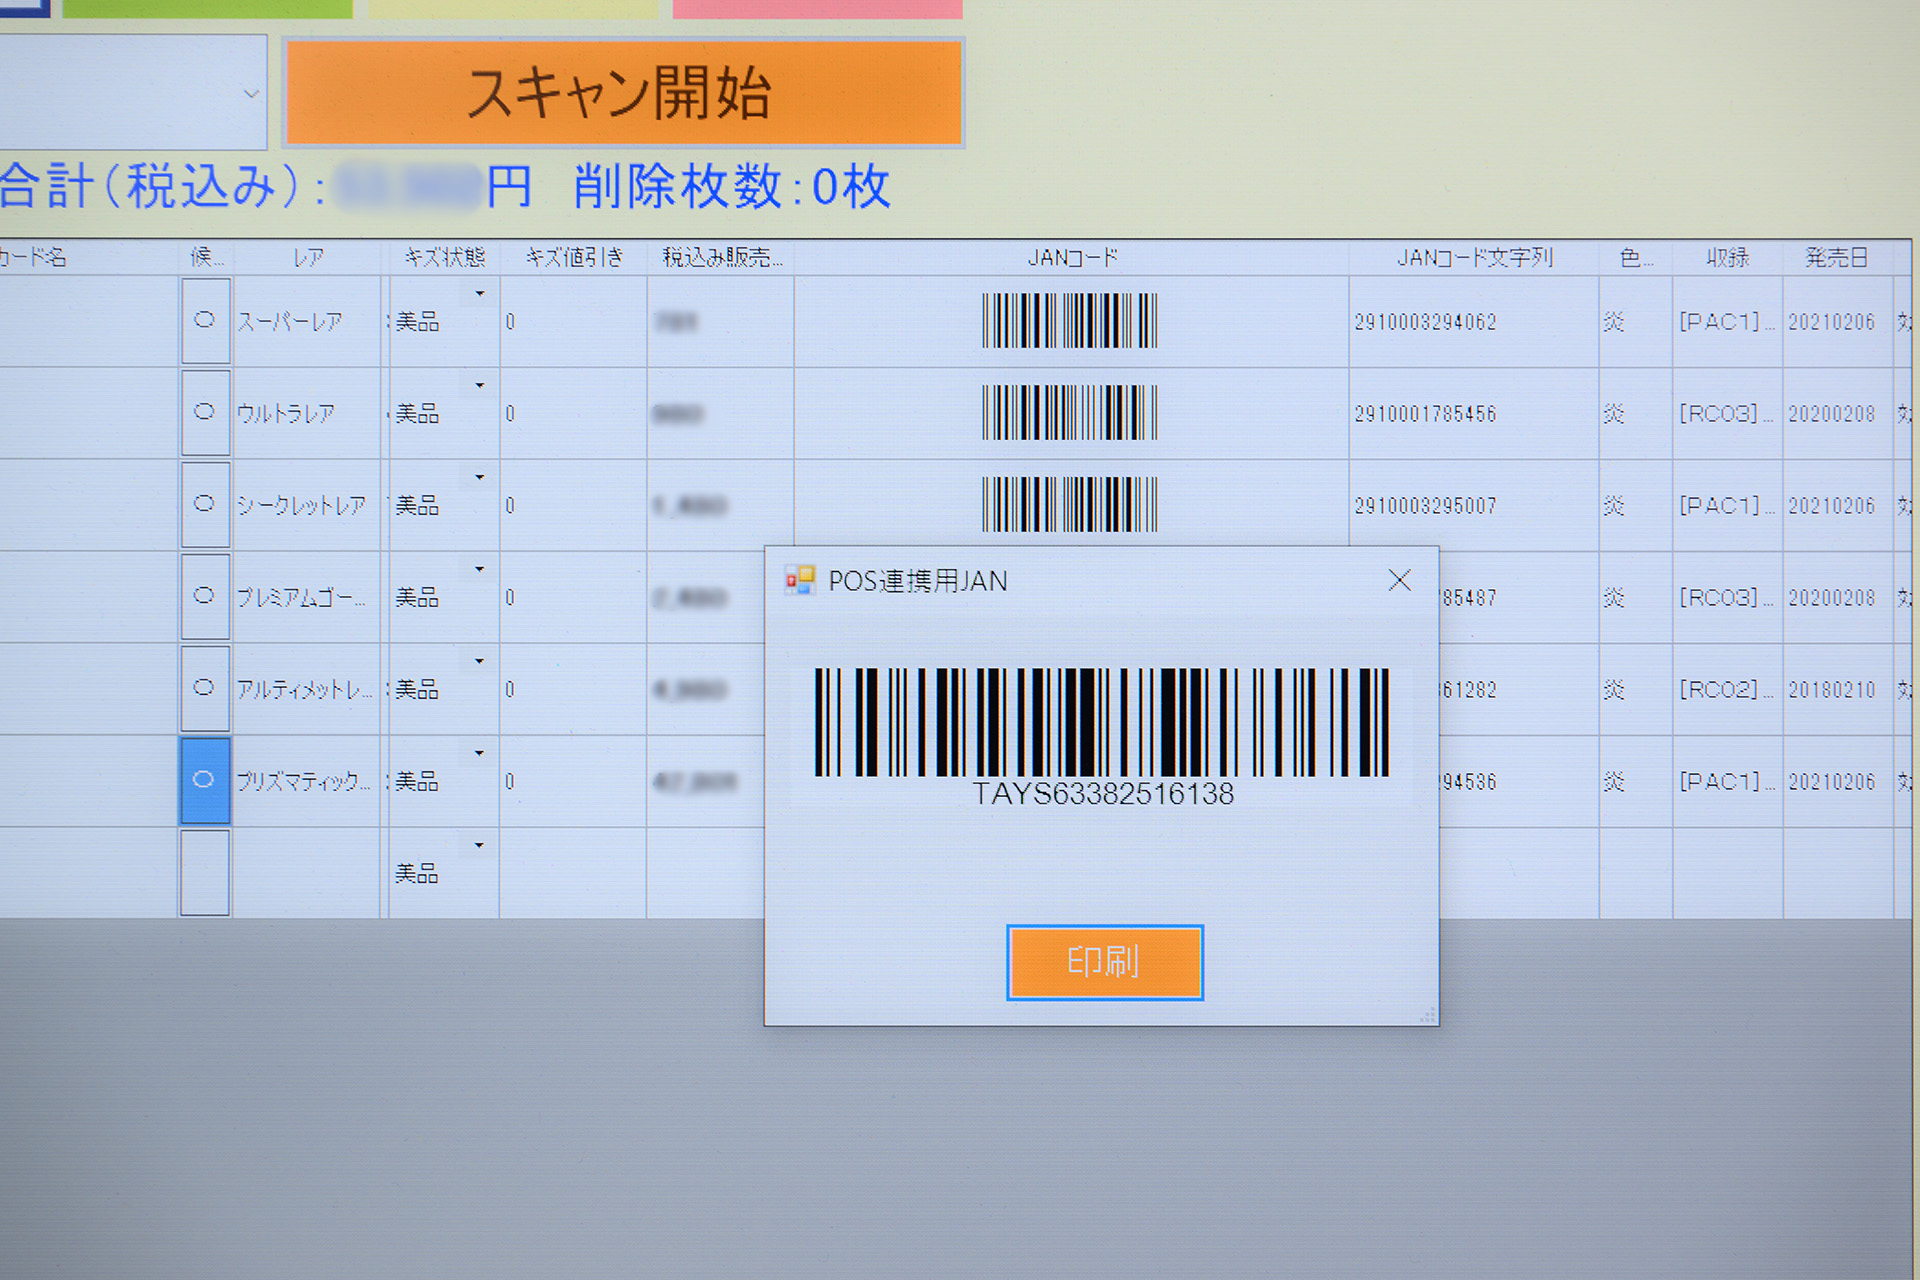Open 美品 dropdown in the empty last row
The image size is (1920, 1280).
tap(480, 846)
